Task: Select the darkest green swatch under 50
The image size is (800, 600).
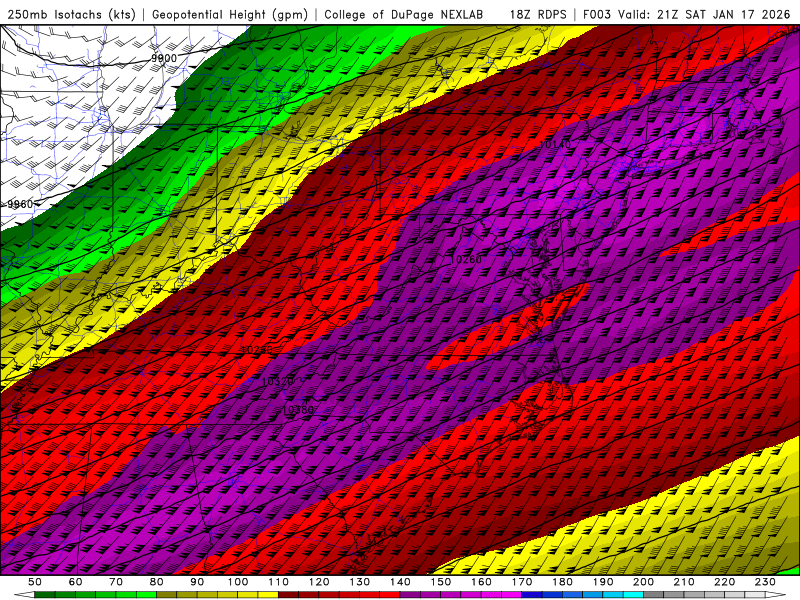Action: pyautogui.click(x=45, y=595)
